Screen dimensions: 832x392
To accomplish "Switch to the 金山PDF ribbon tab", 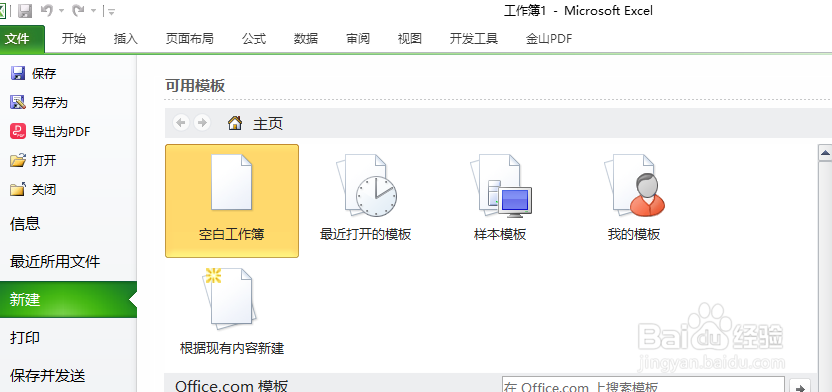I will coord(549,39).
